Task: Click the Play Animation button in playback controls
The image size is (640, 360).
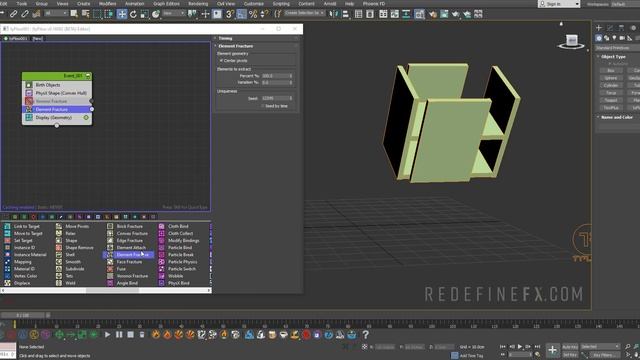Action: [x=520, y=347]
